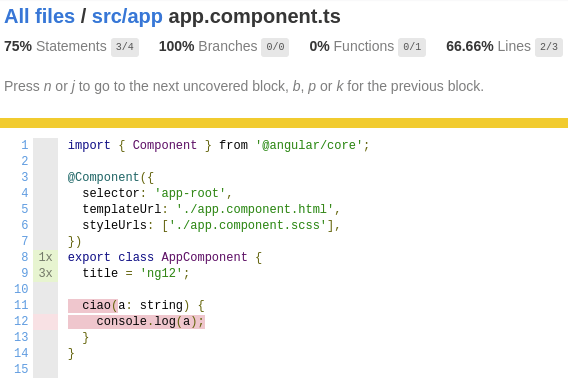Click line number 15 in gutter
568x380 pixels.
click(21, 369)
